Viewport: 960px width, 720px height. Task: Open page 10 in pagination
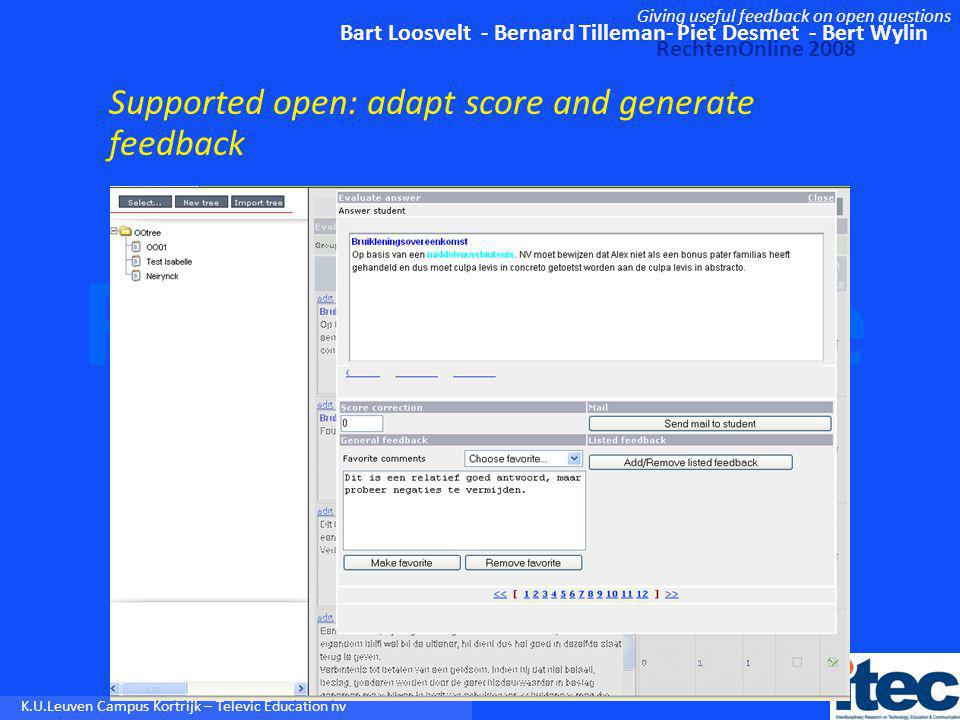[x=612, y=594]
